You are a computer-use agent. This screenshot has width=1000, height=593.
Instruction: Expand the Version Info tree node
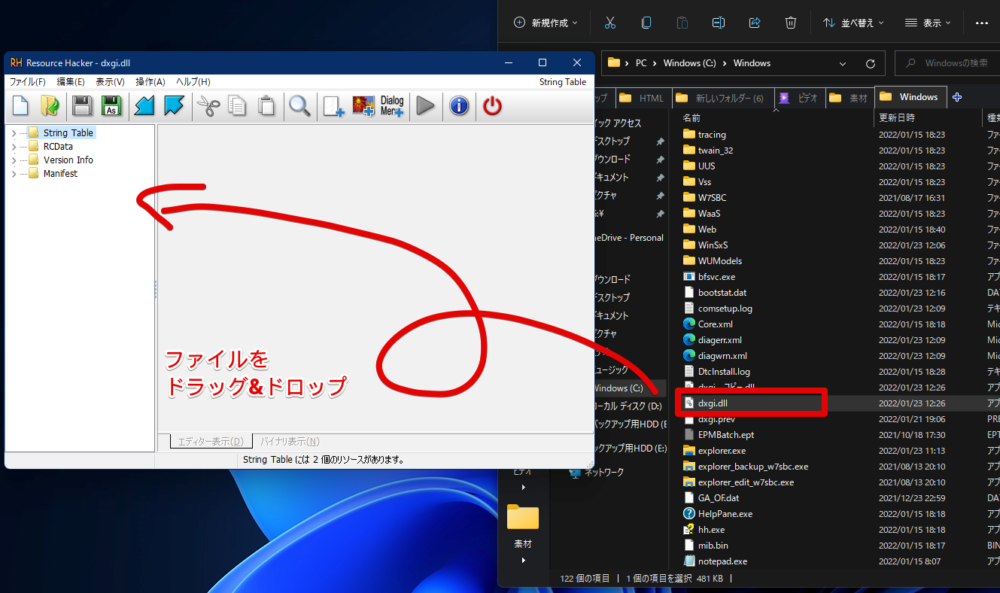[x=14, y=160]
